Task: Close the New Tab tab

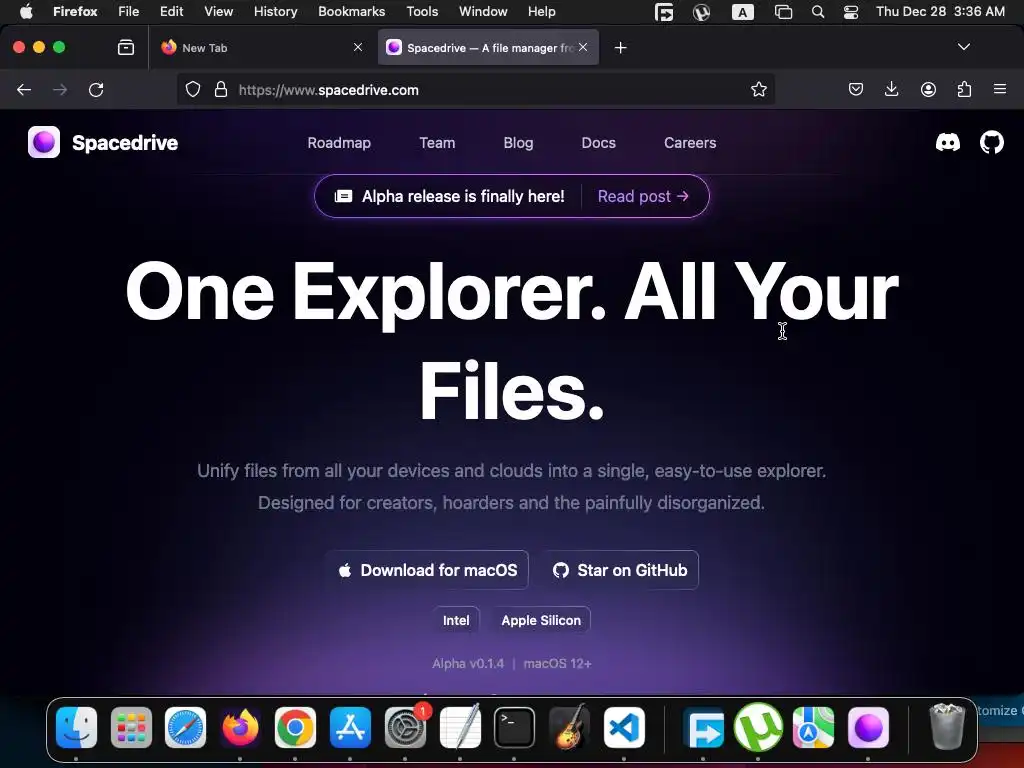Action: coord(358,47)
